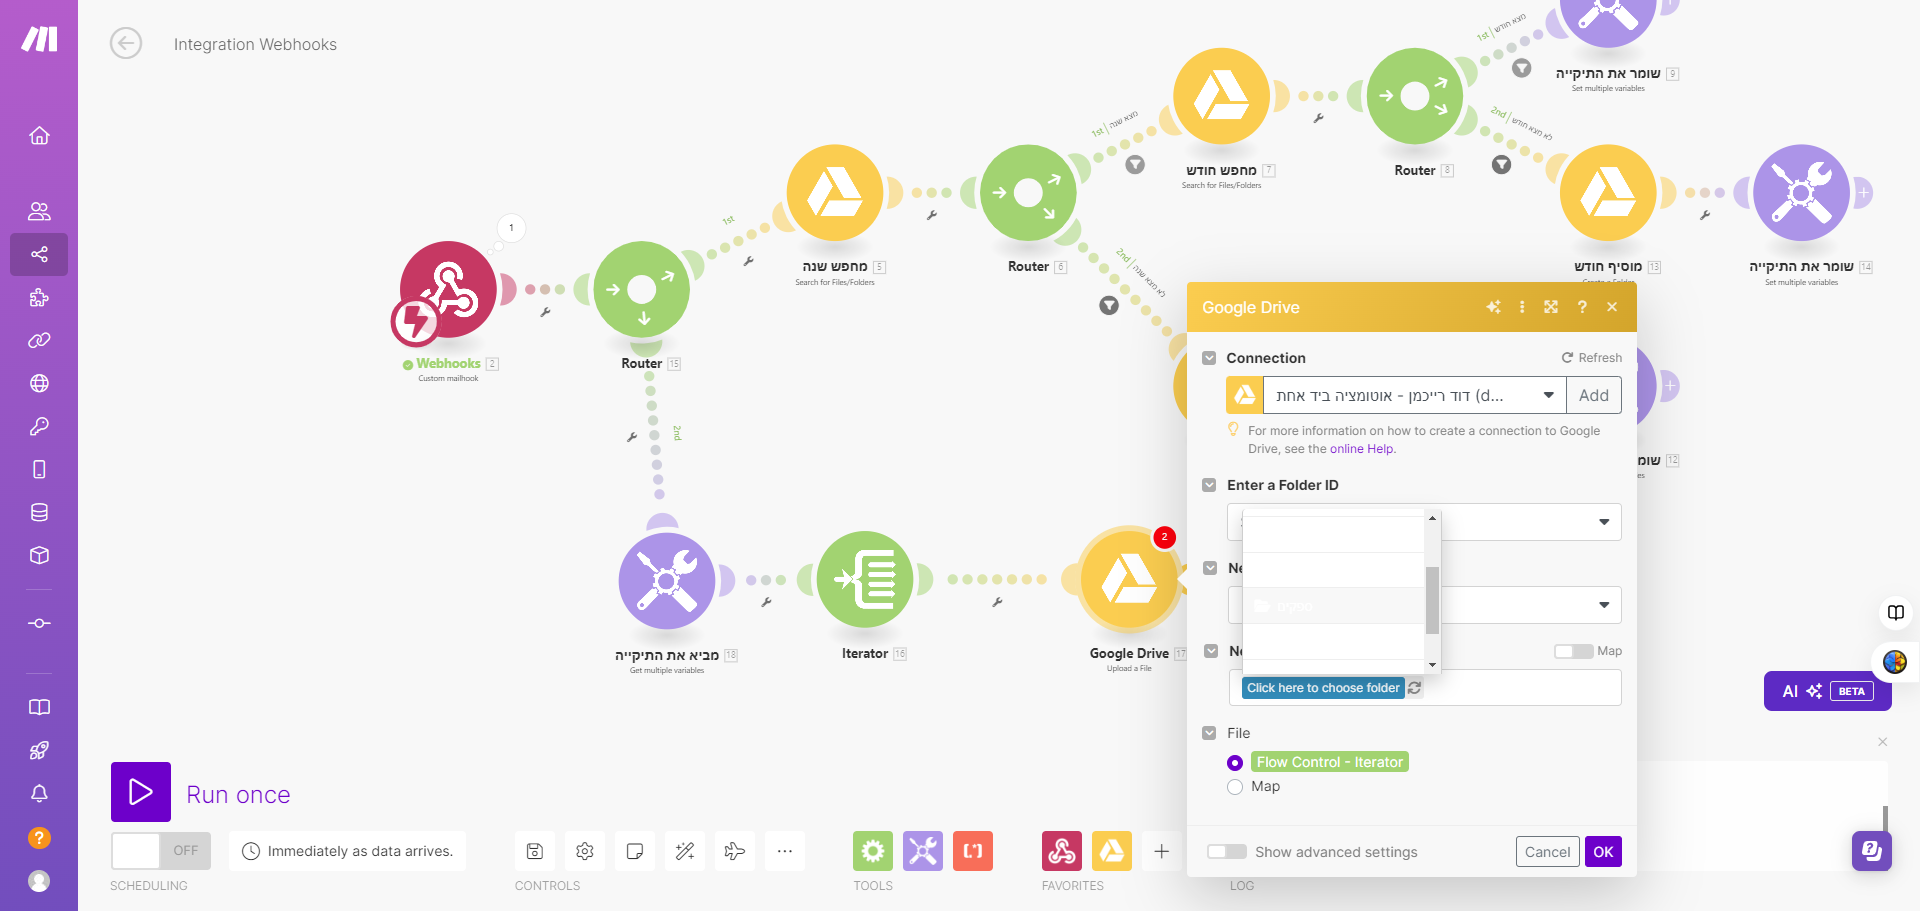Open the Iterator module on canvas
1920x911 pixels.
tap(865, 580)
